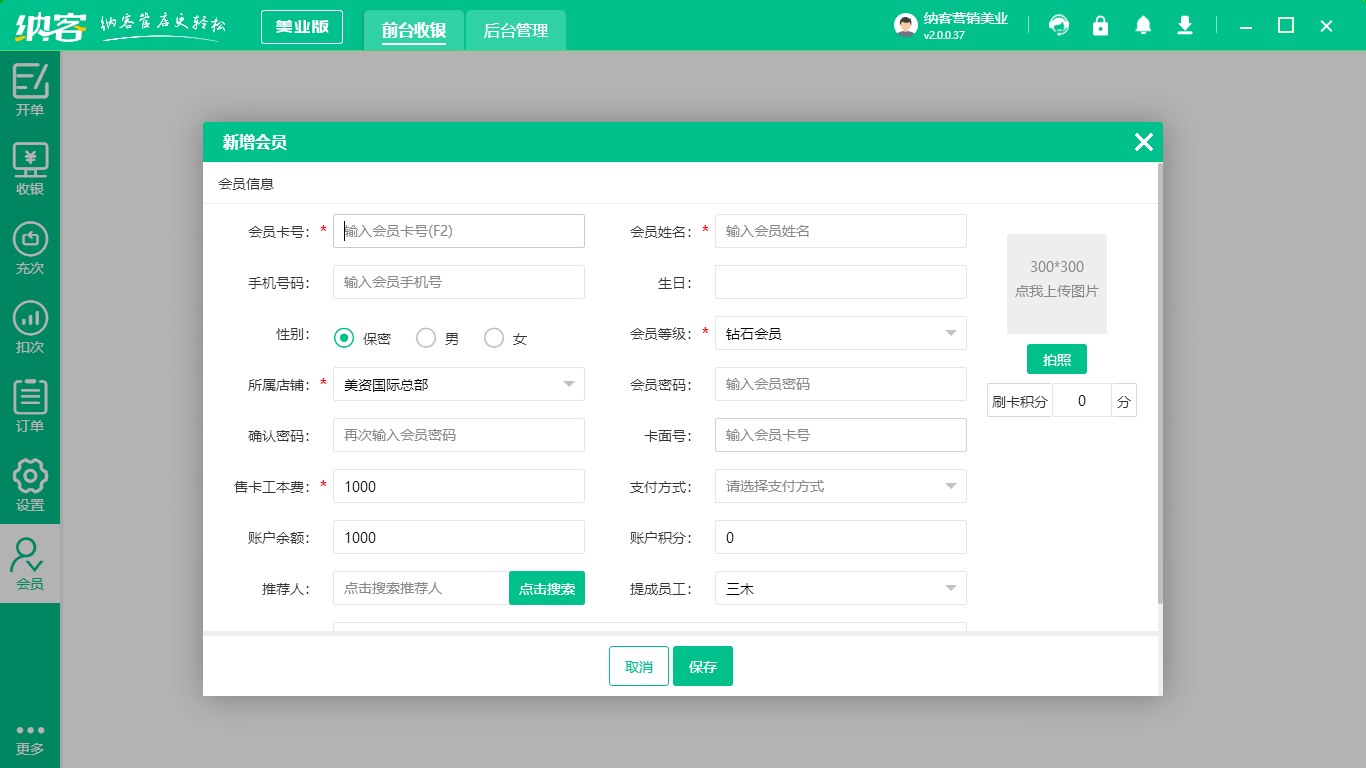Expand the 支付方式 payment method dropdown
The height and width of the screenshot is (768, 1366).
(x=840, y=486)
